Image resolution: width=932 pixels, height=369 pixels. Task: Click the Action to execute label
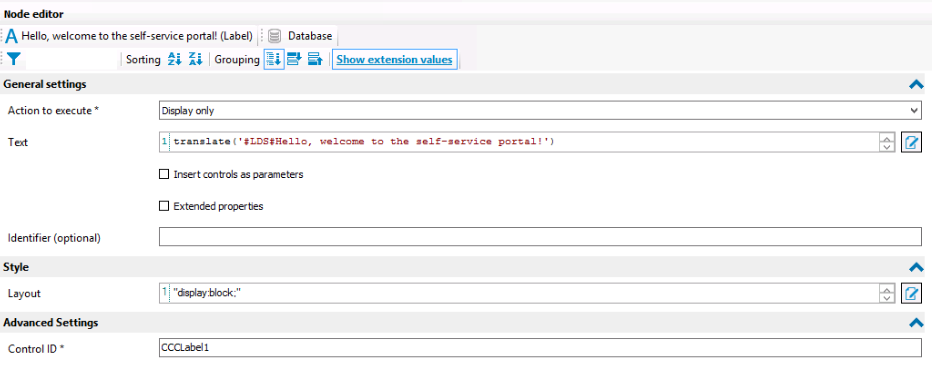pos(53,111)
